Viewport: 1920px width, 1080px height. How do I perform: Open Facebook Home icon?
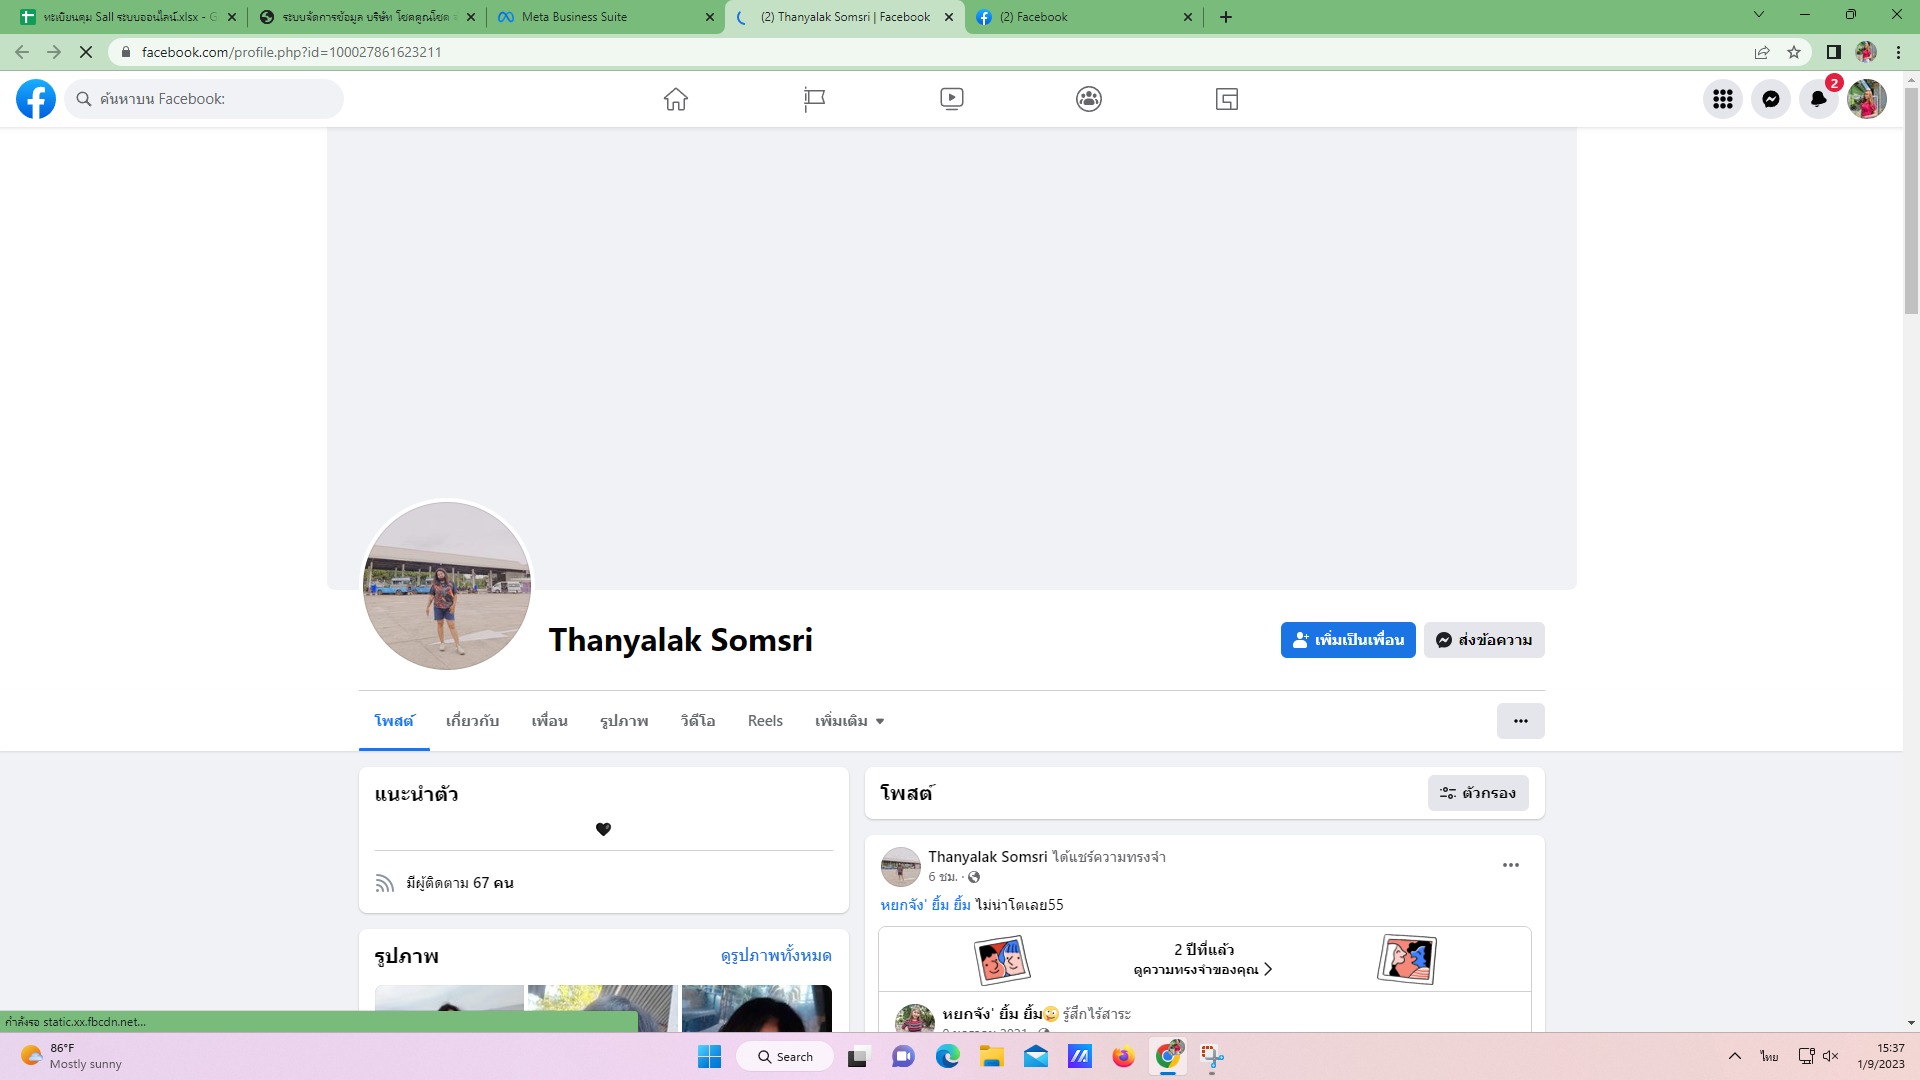676,99
